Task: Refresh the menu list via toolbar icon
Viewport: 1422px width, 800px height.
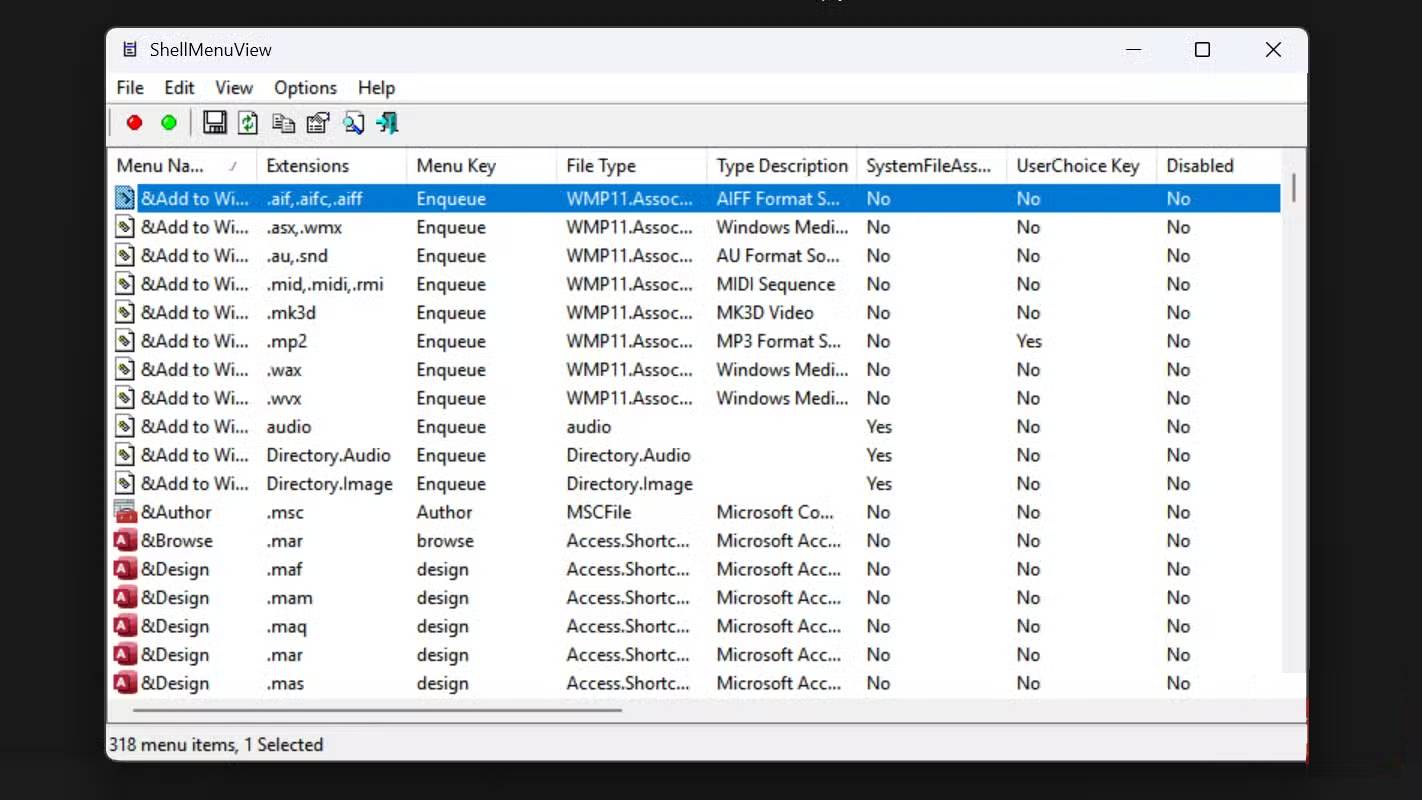Action: (248, 123)
